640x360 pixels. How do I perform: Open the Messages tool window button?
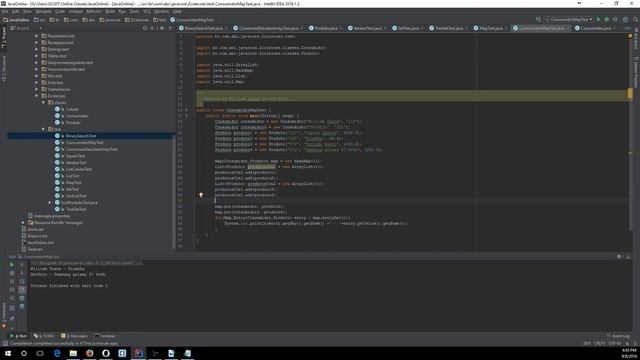coord(74,336)
